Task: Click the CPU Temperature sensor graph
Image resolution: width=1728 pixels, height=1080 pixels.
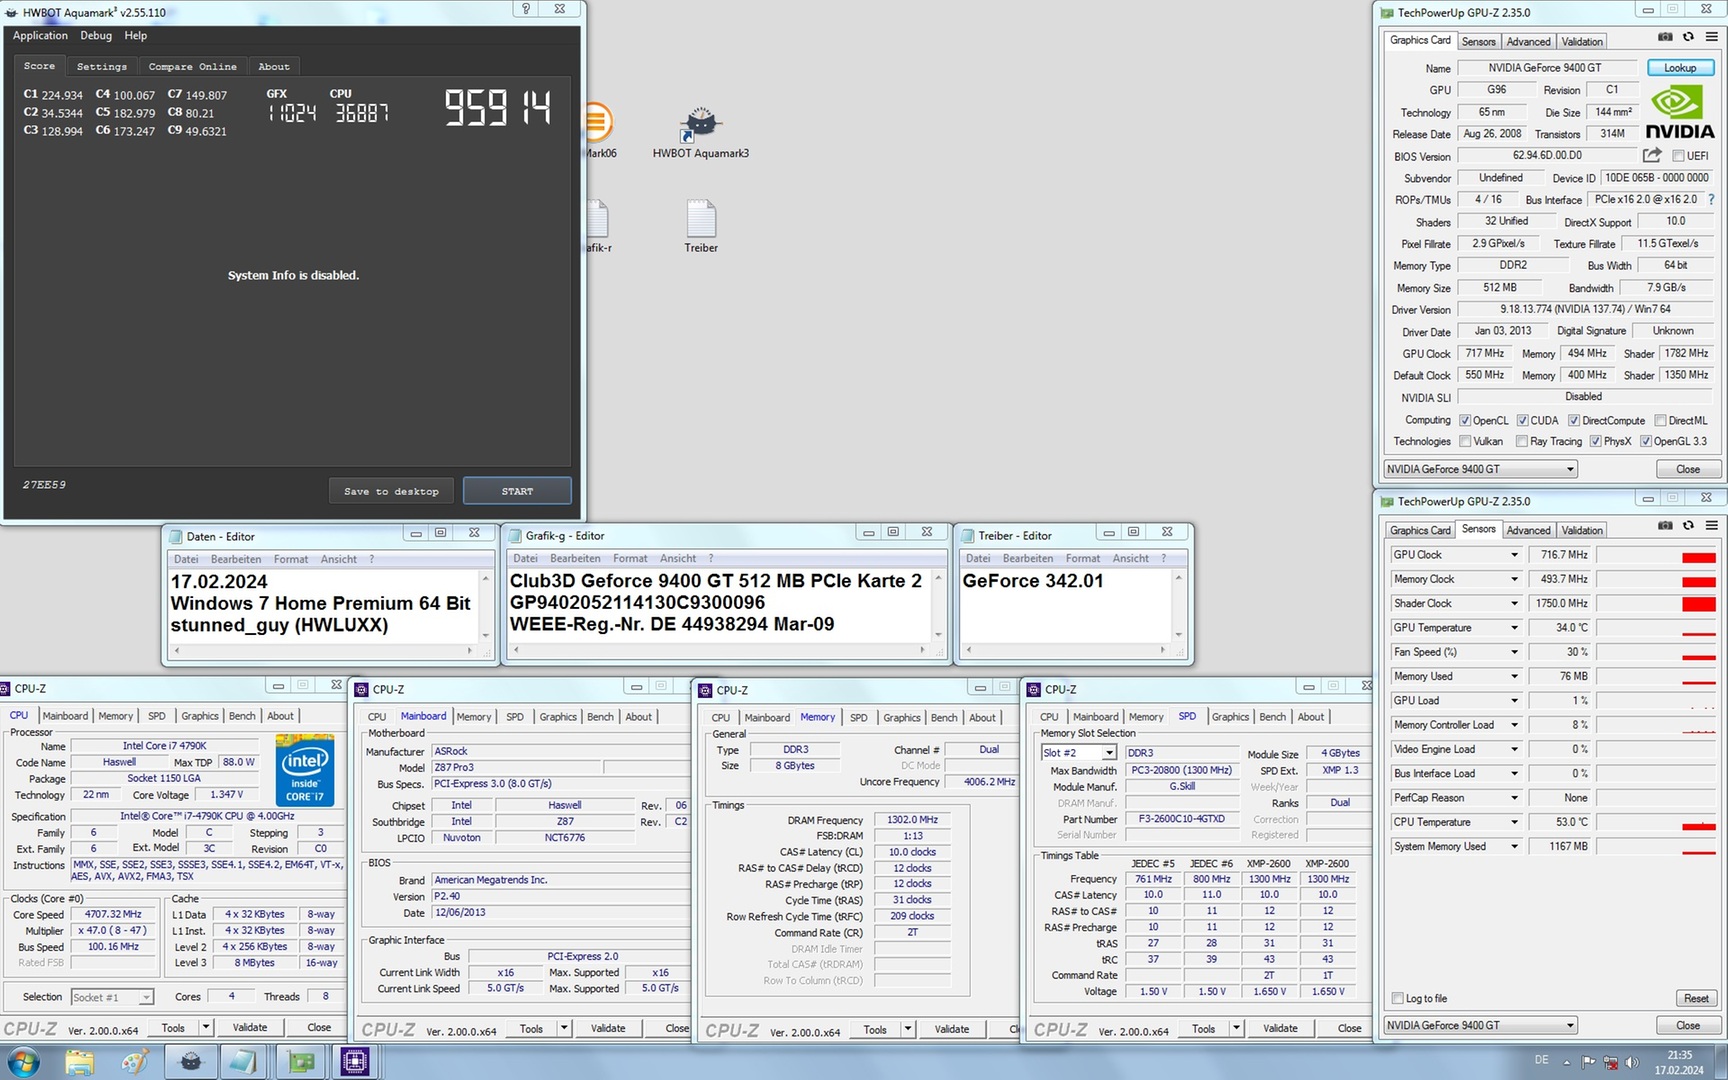Action: (1657, 822)
